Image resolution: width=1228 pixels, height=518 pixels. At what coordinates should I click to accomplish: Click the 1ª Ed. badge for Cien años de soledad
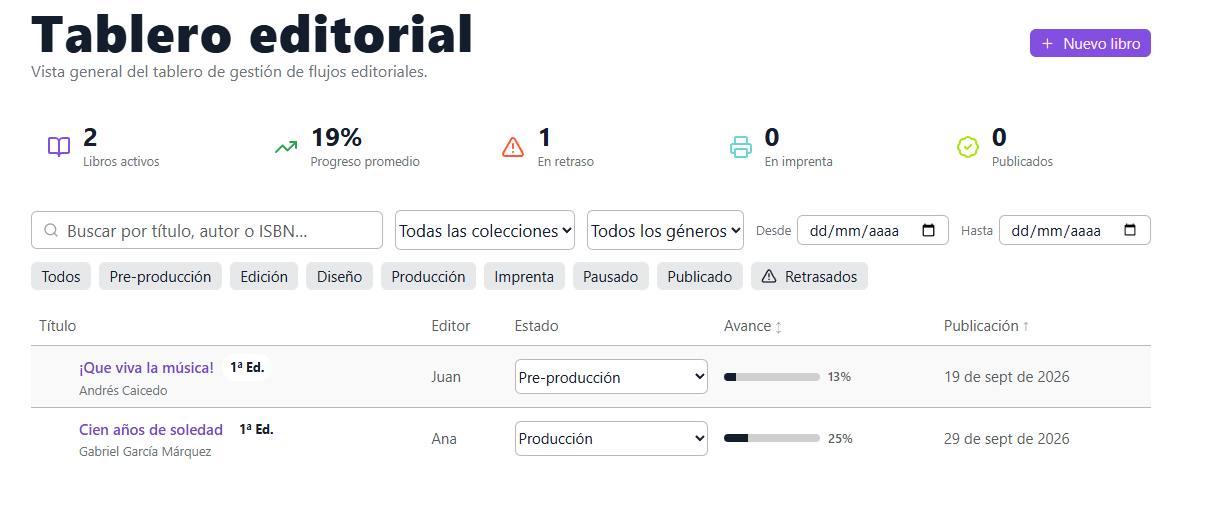[256, 429]
